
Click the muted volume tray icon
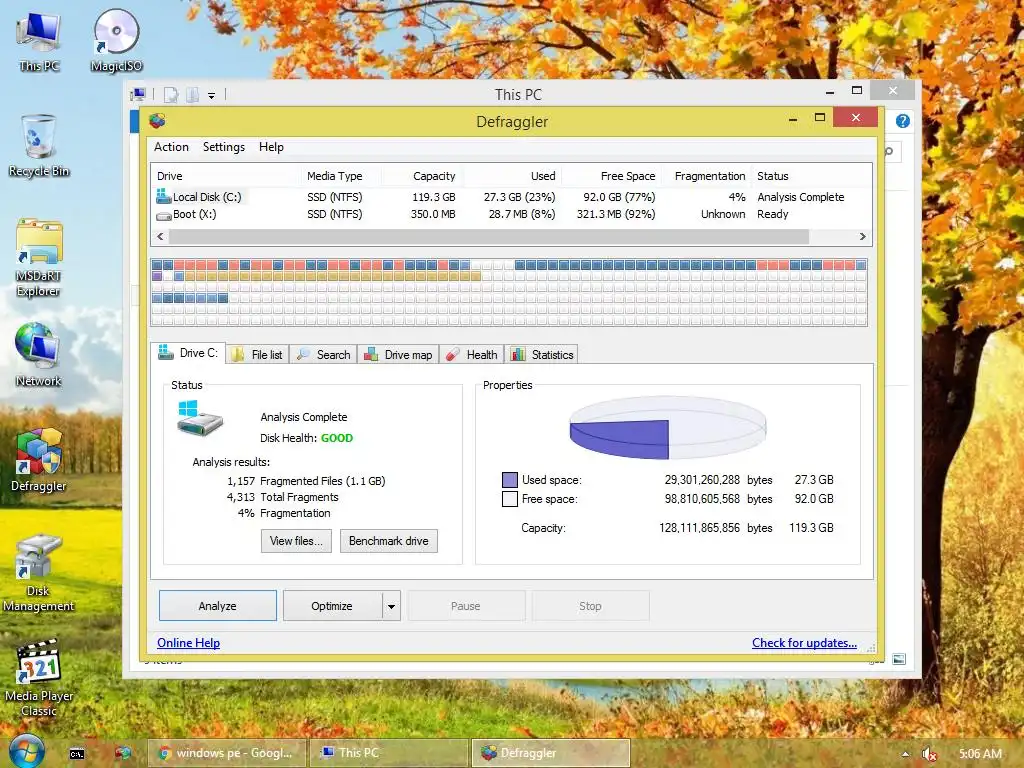[929, 754]
